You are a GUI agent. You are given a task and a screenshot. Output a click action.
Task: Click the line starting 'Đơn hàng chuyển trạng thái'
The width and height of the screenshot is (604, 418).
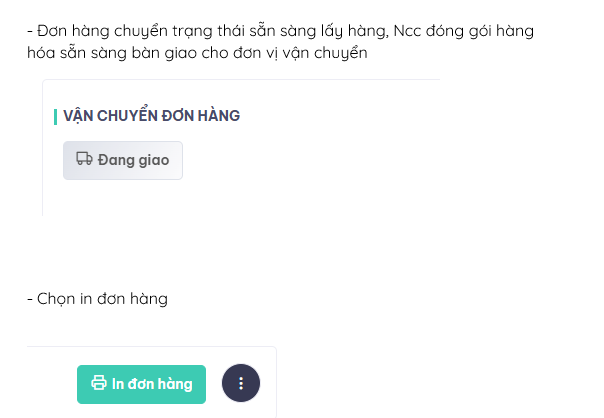[200, 31]
